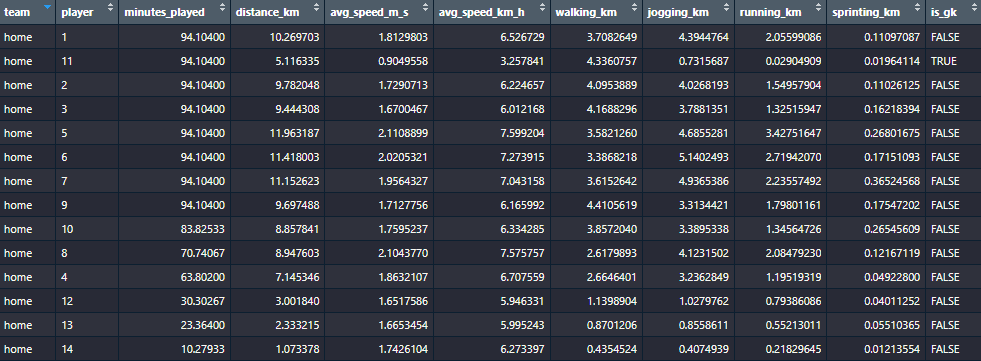Click the avg_speed_km_h sort arrows
The image size is (981, 361).
[542, 8]
